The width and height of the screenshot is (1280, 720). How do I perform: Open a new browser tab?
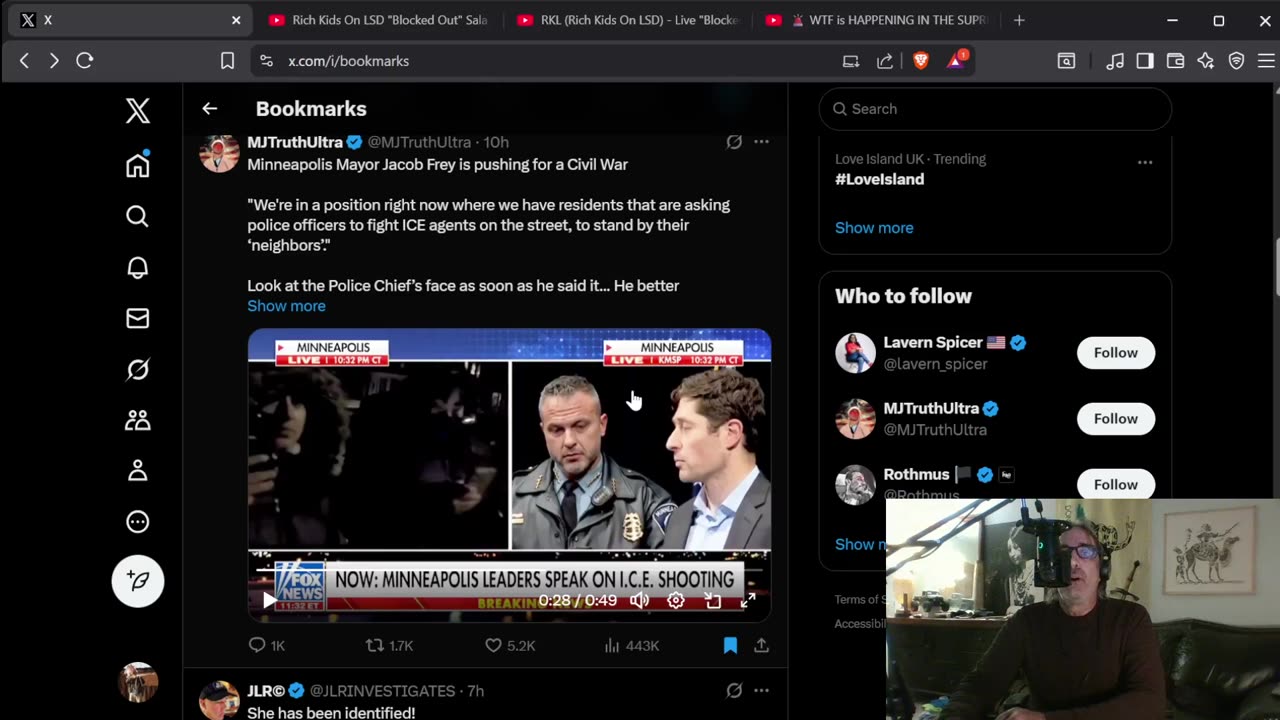click(x=1019, y=20)
